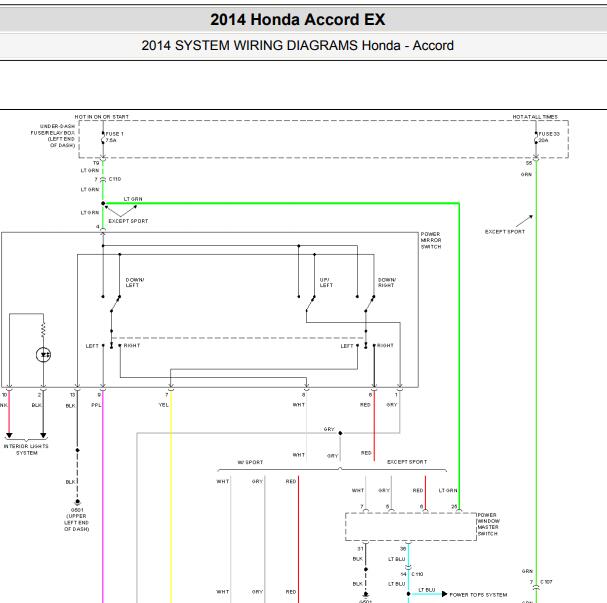
Task: Click the "POWER TOPS SYSTEM" reference label
Action: tap(478, 594)
